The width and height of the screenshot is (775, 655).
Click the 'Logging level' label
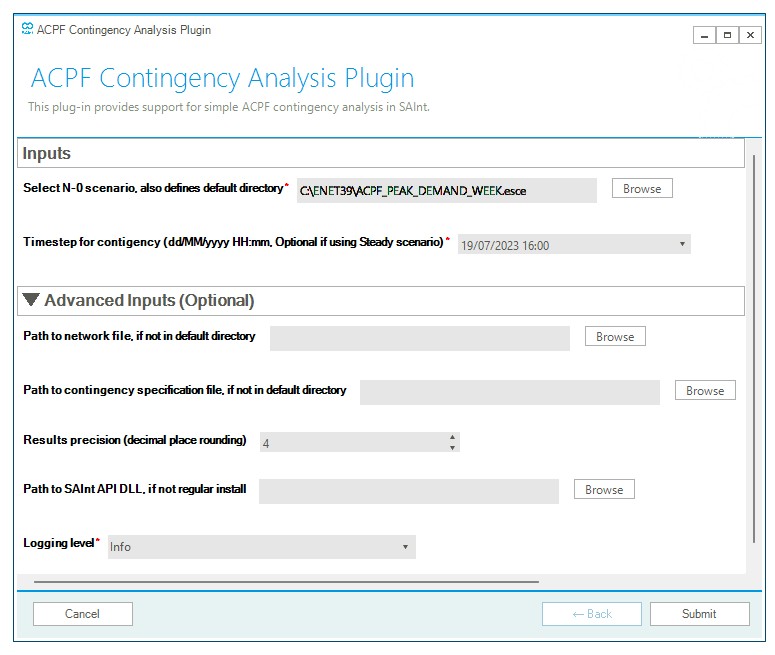pos(58,543)
